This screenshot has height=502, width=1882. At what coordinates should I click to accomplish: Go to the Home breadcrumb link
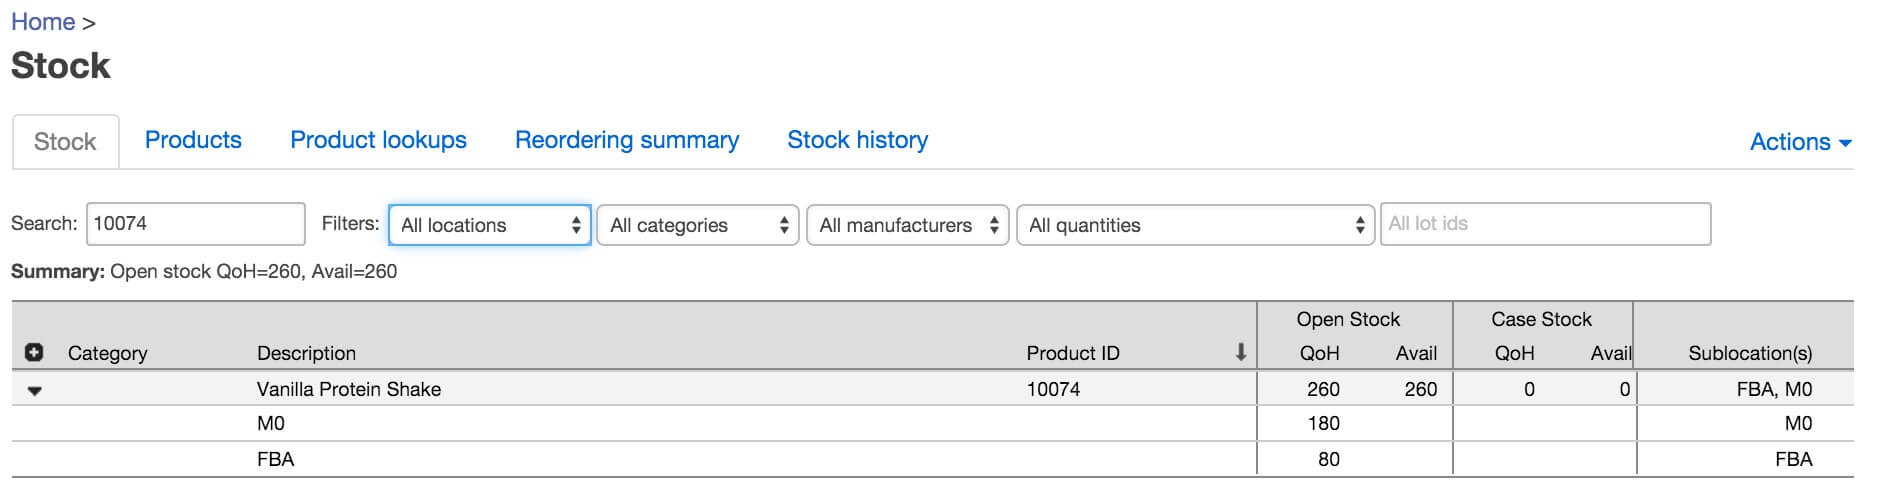pyautogui.click(x=43, y=22)
